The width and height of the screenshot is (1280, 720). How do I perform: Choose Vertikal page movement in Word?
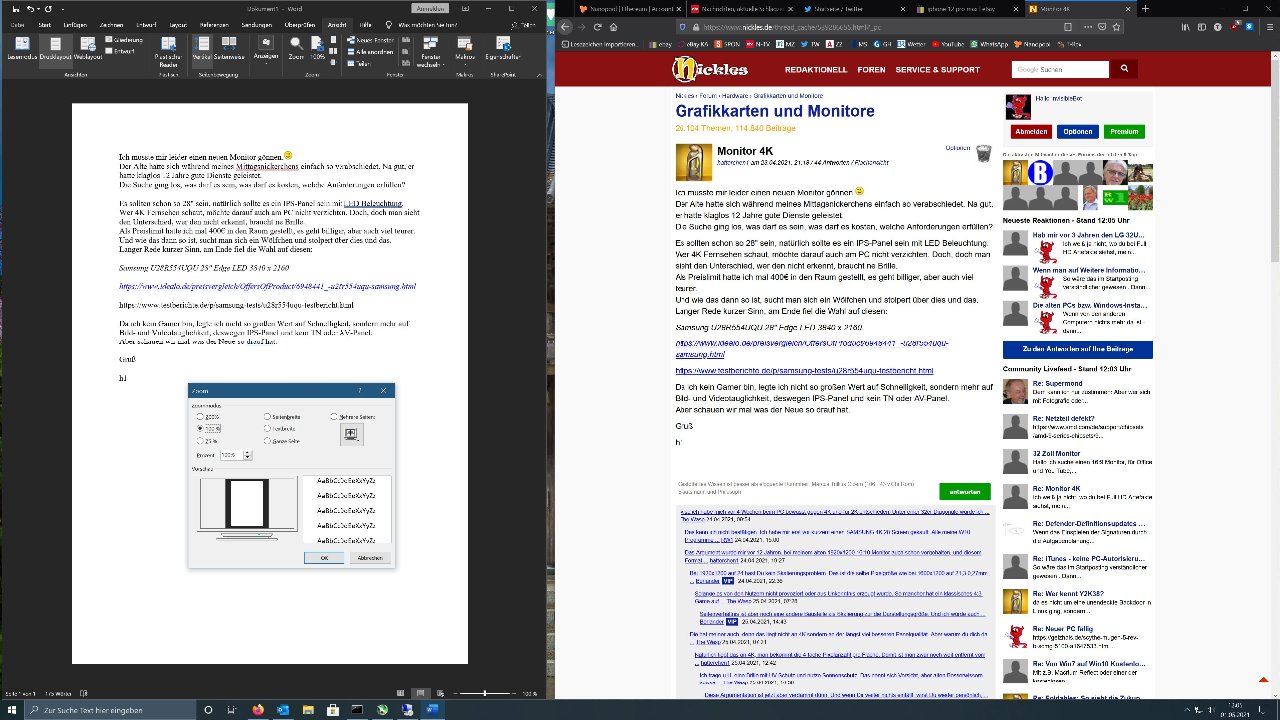click(x=202, y=50)
